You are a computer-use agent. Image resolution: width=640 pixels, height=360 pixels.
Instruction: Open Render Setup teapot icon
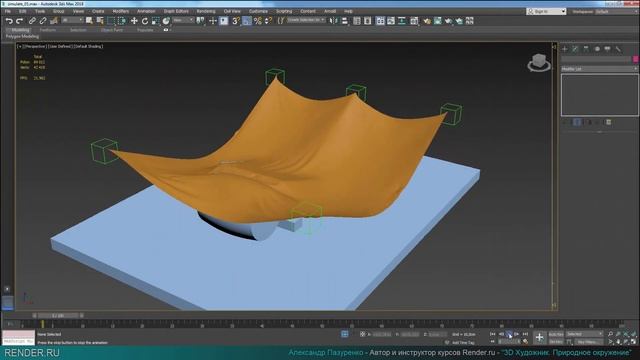[427, 21]
